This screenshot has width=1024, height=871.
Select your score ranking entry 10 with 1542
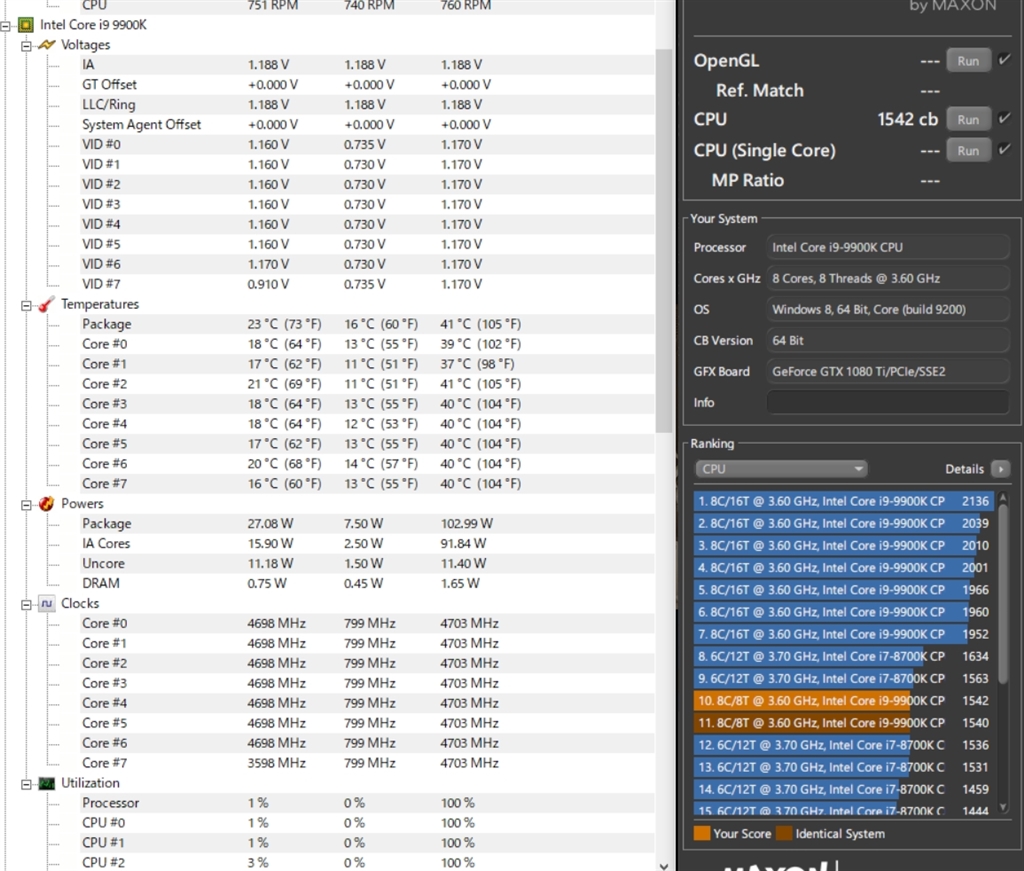[844, 701]
